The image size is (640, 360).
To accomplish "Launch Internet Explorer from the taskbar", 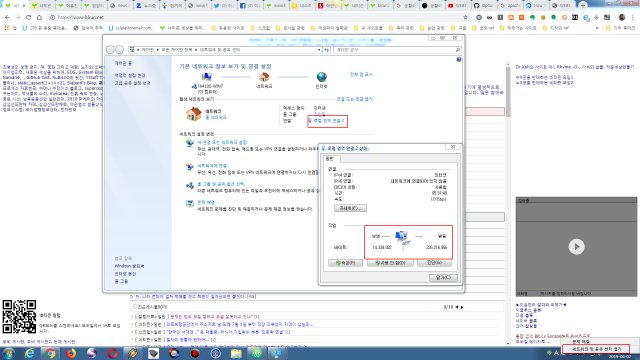I will coord(29,353).
